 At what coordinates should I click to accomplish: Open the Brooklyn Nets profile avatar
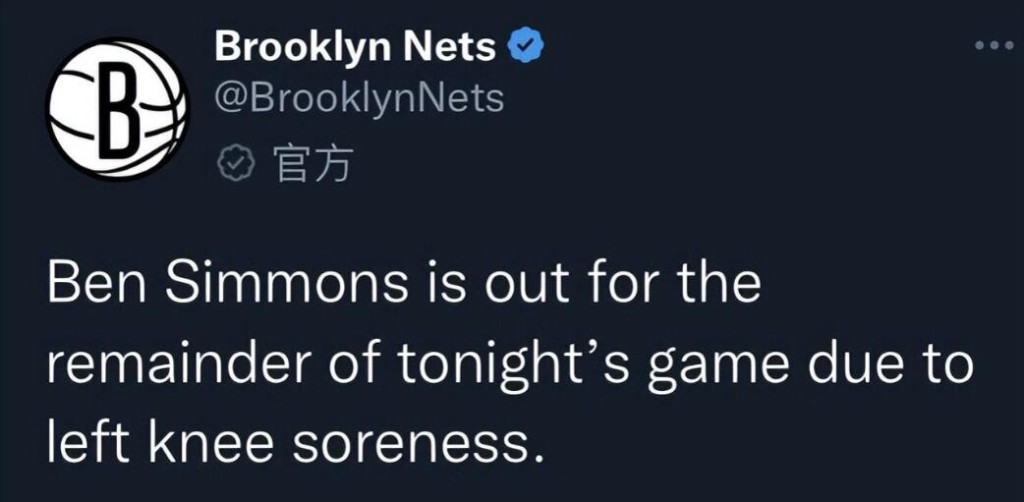118,110
